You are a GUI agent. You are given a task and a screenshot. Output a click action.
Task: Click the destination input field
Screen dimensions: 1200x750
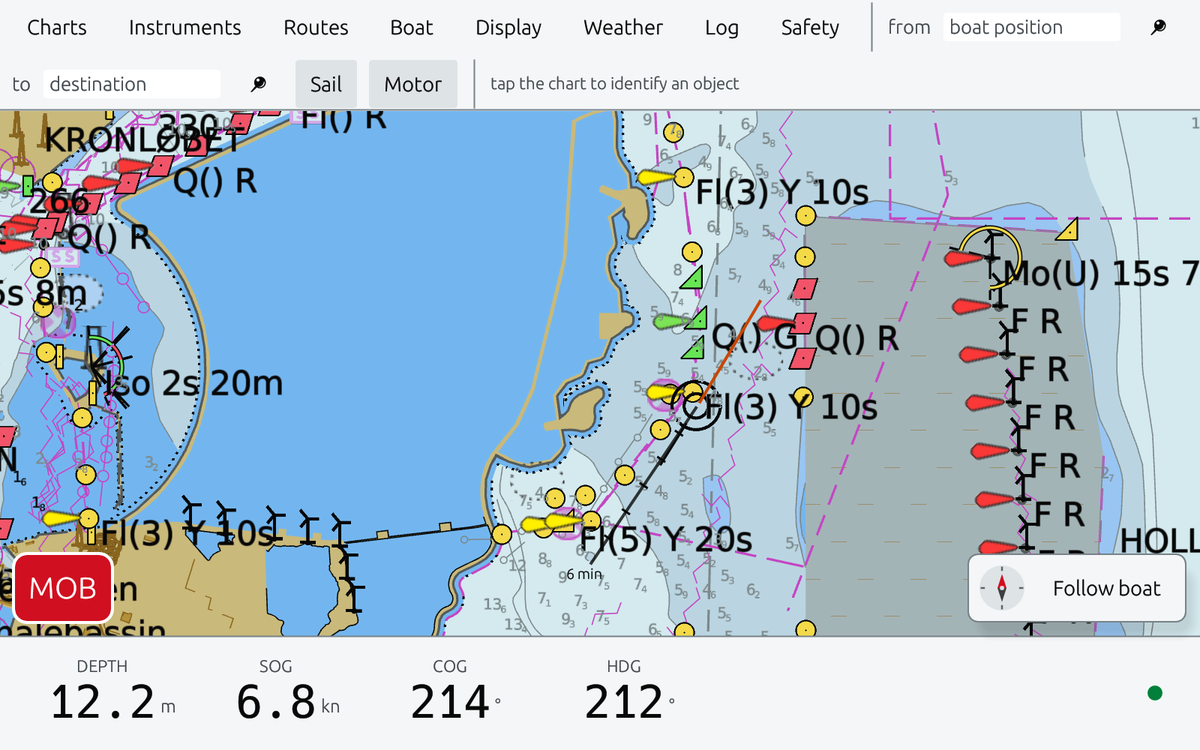click(132, 84)
